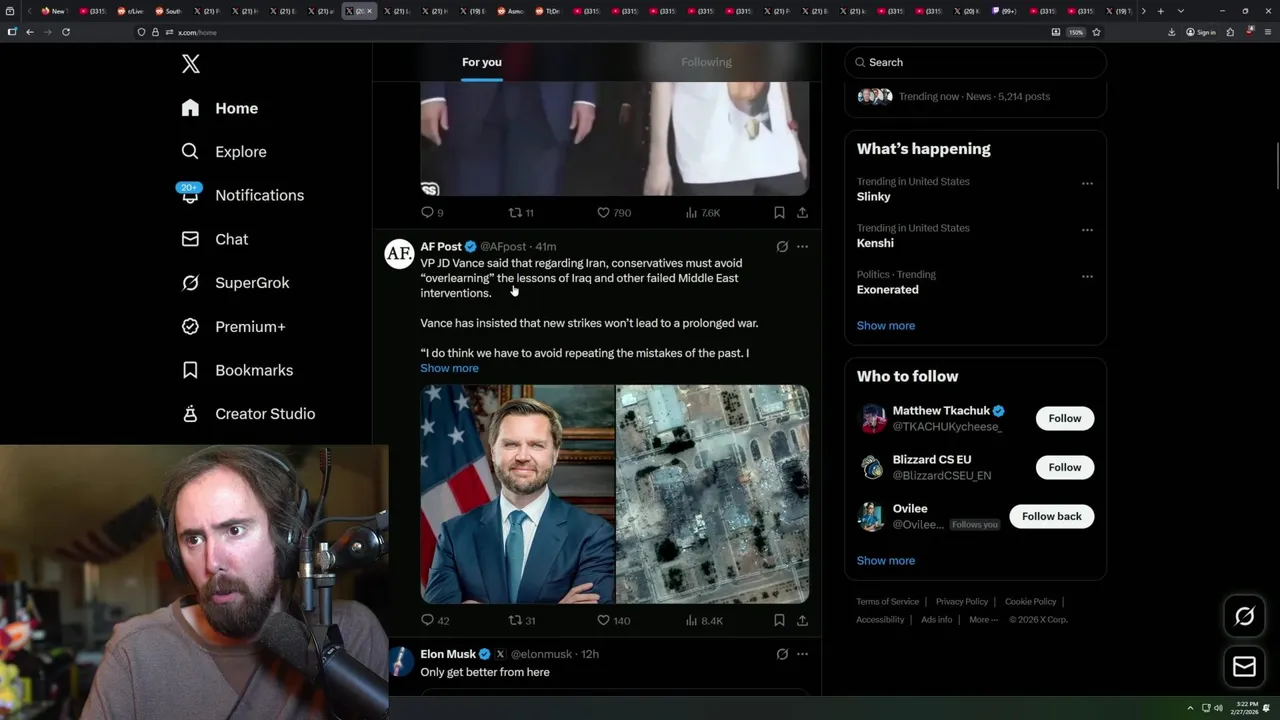The width and height of the screenshot is (1280, 720).
Task: Click Grok icon on Elon Musk tweet
Action: coord(782,654)
